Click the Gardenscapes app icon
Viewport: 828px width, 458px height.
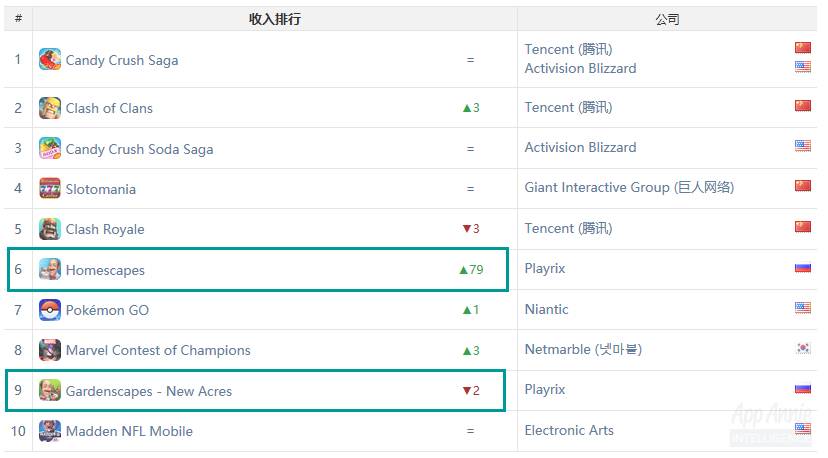[50, 390]
